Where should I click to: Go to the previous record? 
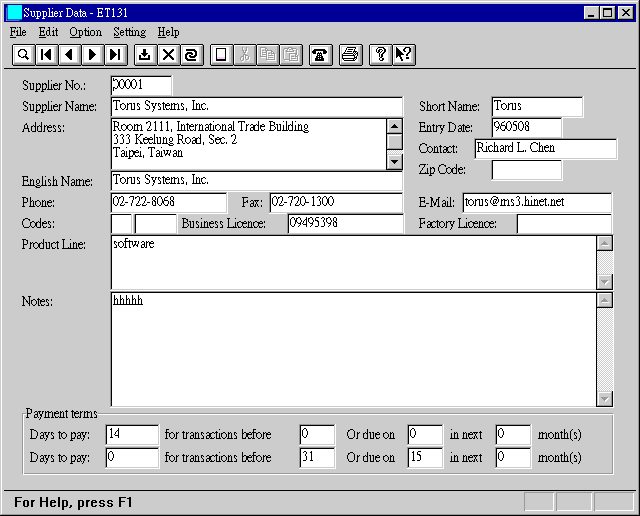click(70, 55)
